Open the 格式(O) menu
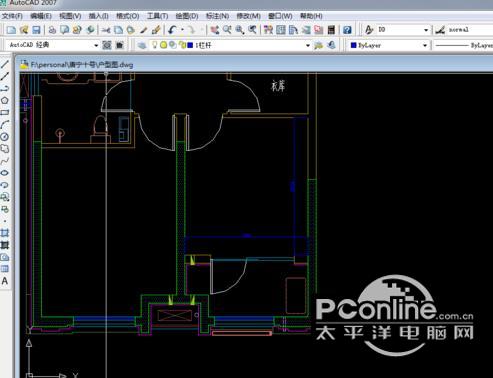Screen dimensions: 493x378 click(x=127, y=16)
